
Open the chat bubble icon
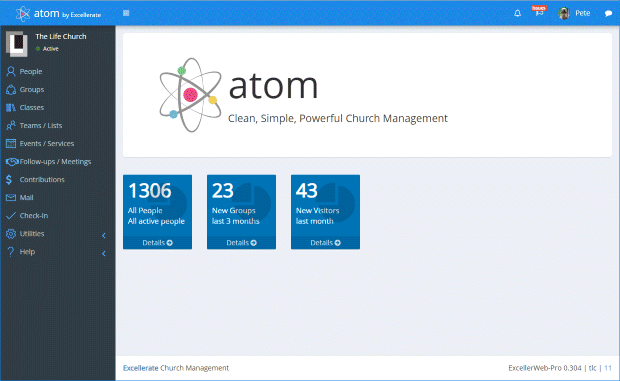608,13
